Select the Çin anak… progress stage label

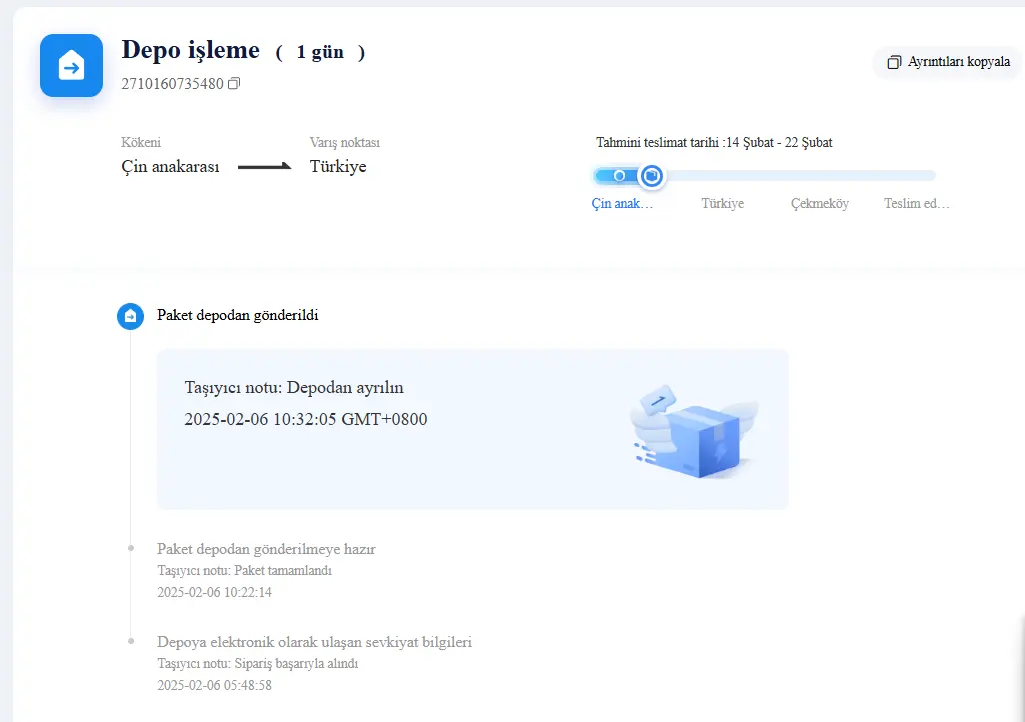pos(622,203)
